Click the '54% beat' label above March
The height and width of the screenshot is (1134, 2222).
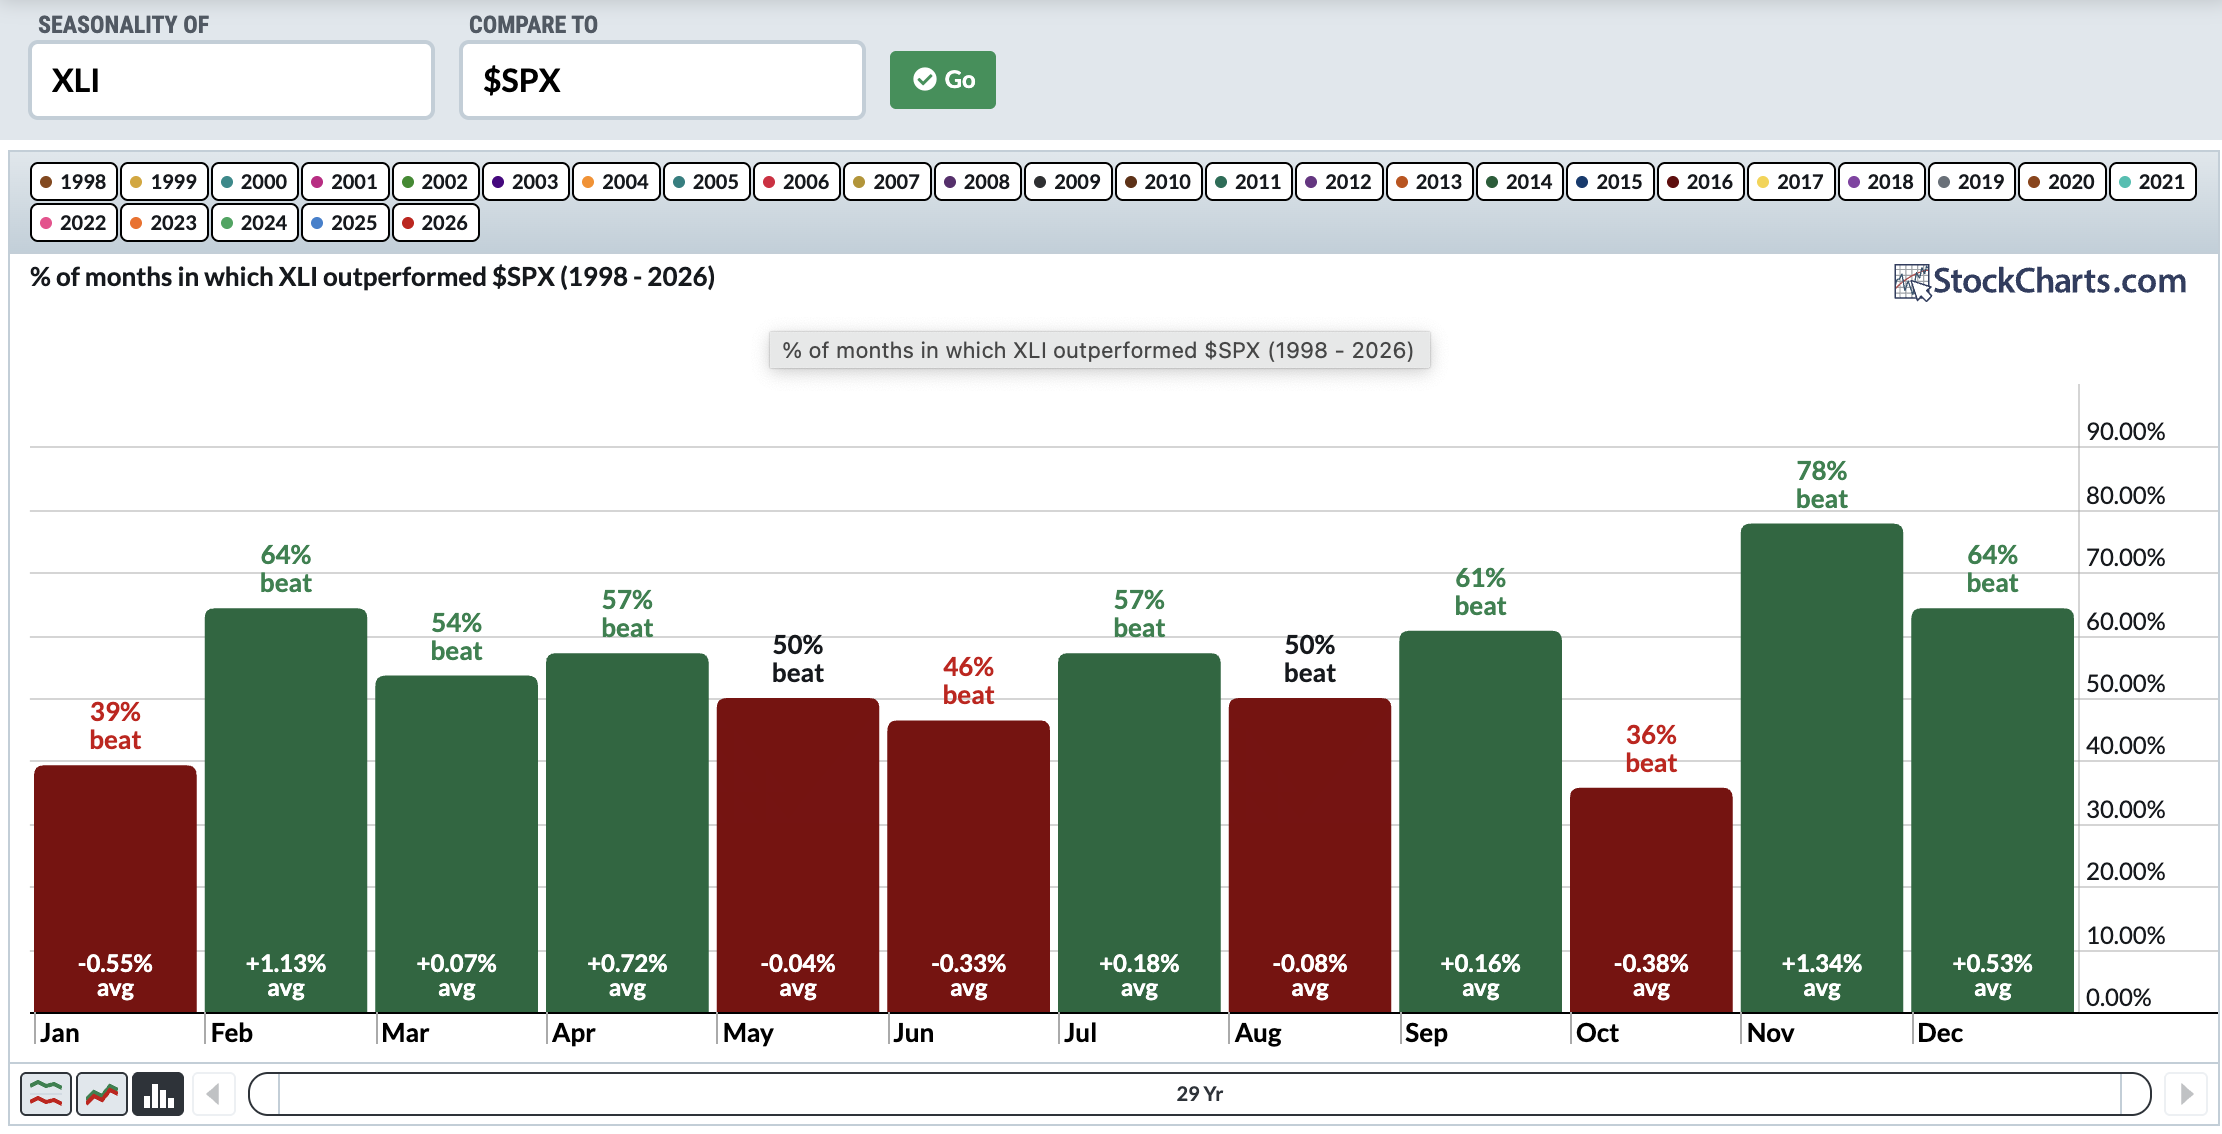point(456,637)
